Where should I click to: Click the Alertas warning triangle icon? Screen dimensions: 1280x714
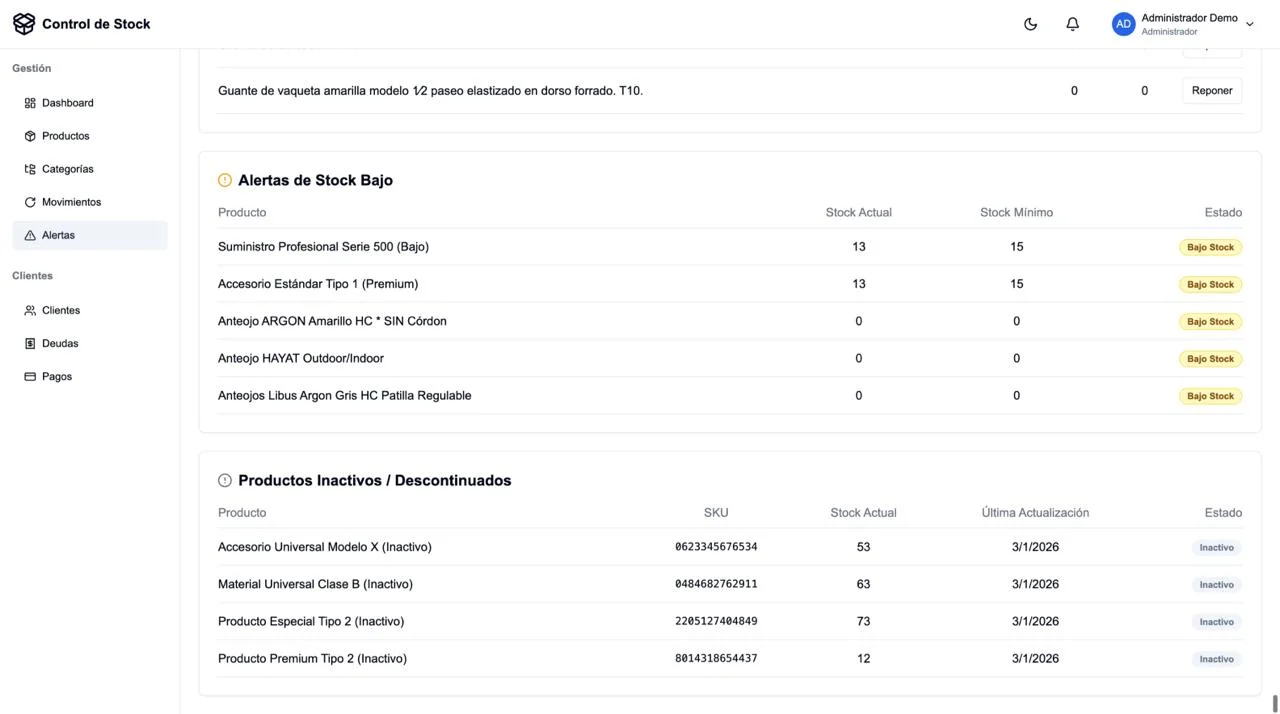pos(30,235)
